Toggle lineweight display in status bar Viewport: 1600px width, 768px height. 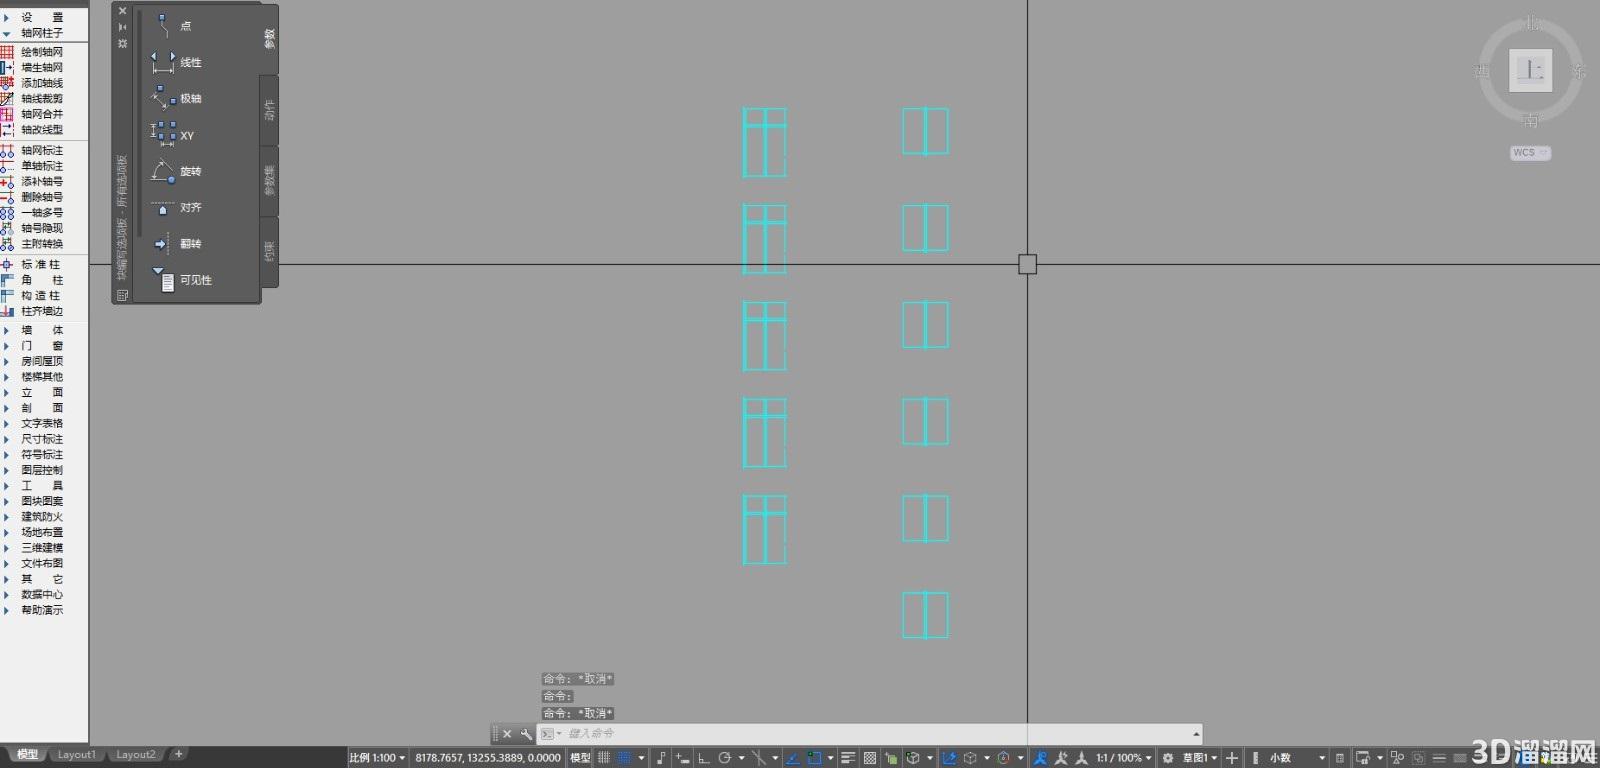point(847,758)
